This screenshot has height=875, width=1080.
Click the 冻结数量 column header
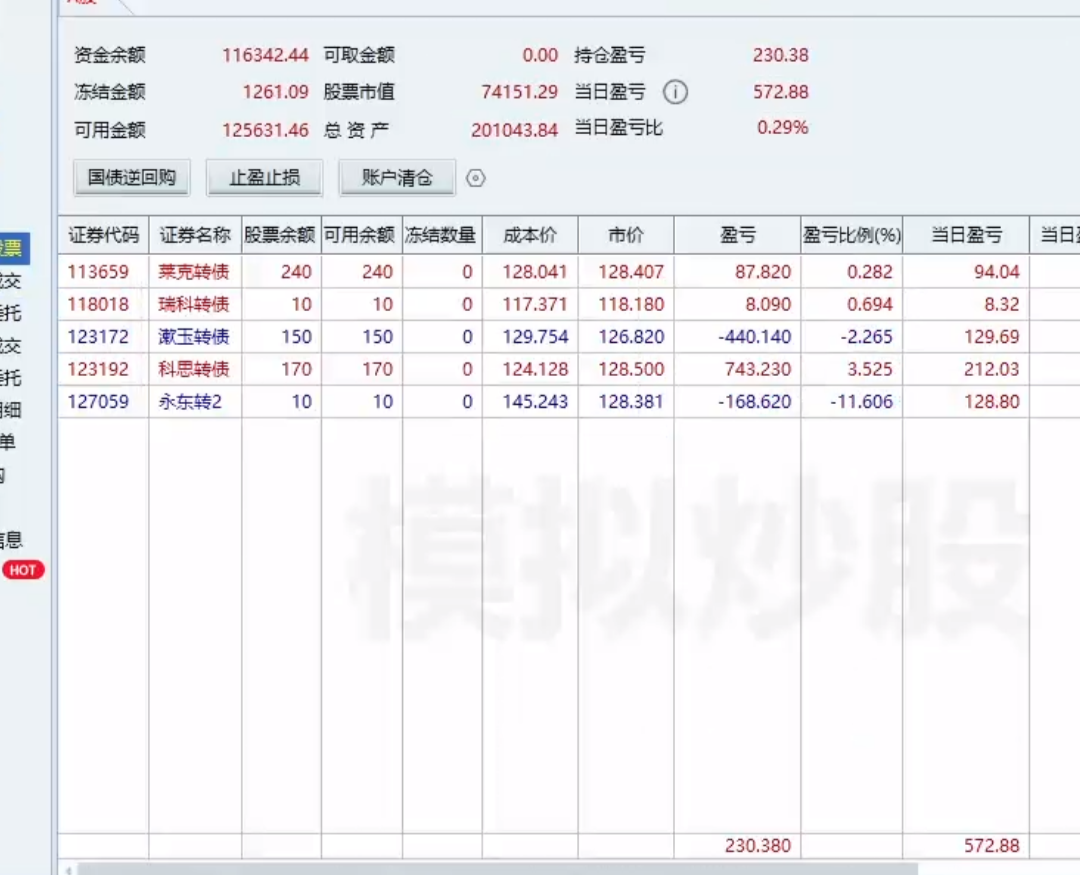coord(441,236)
